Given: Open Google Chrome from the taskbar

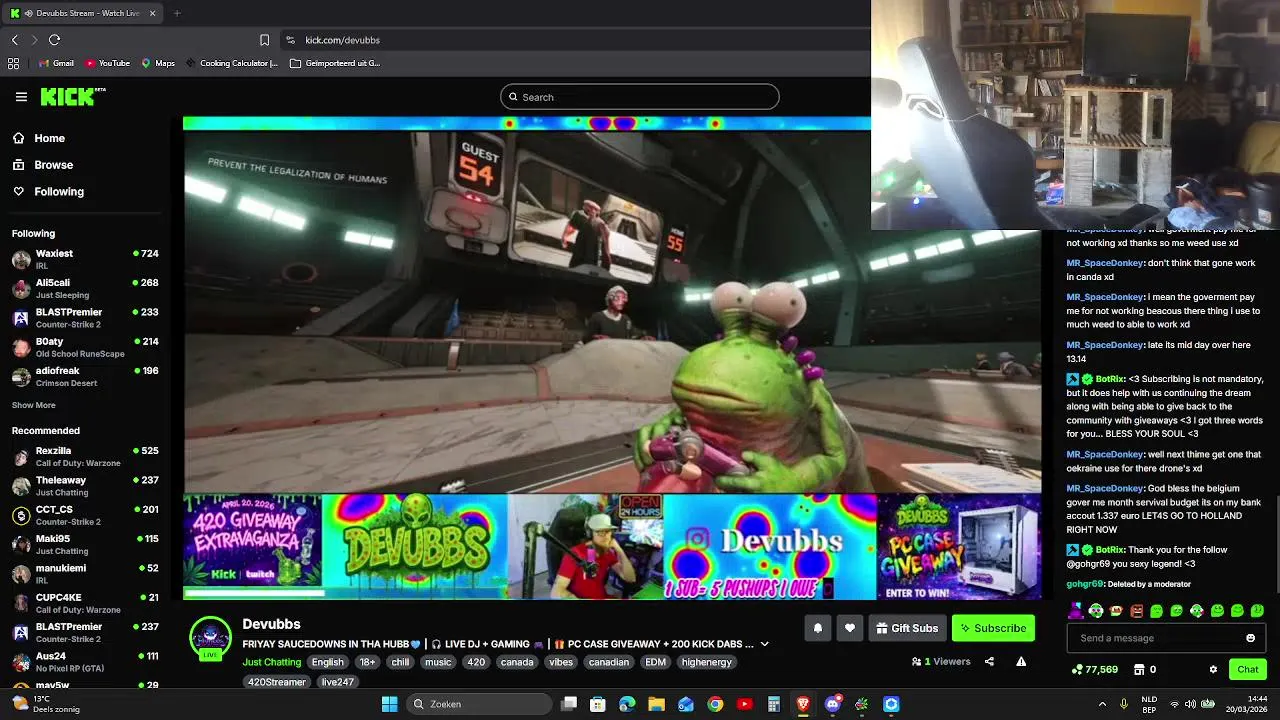Looking at the screenshot, I should click(715, 704).
